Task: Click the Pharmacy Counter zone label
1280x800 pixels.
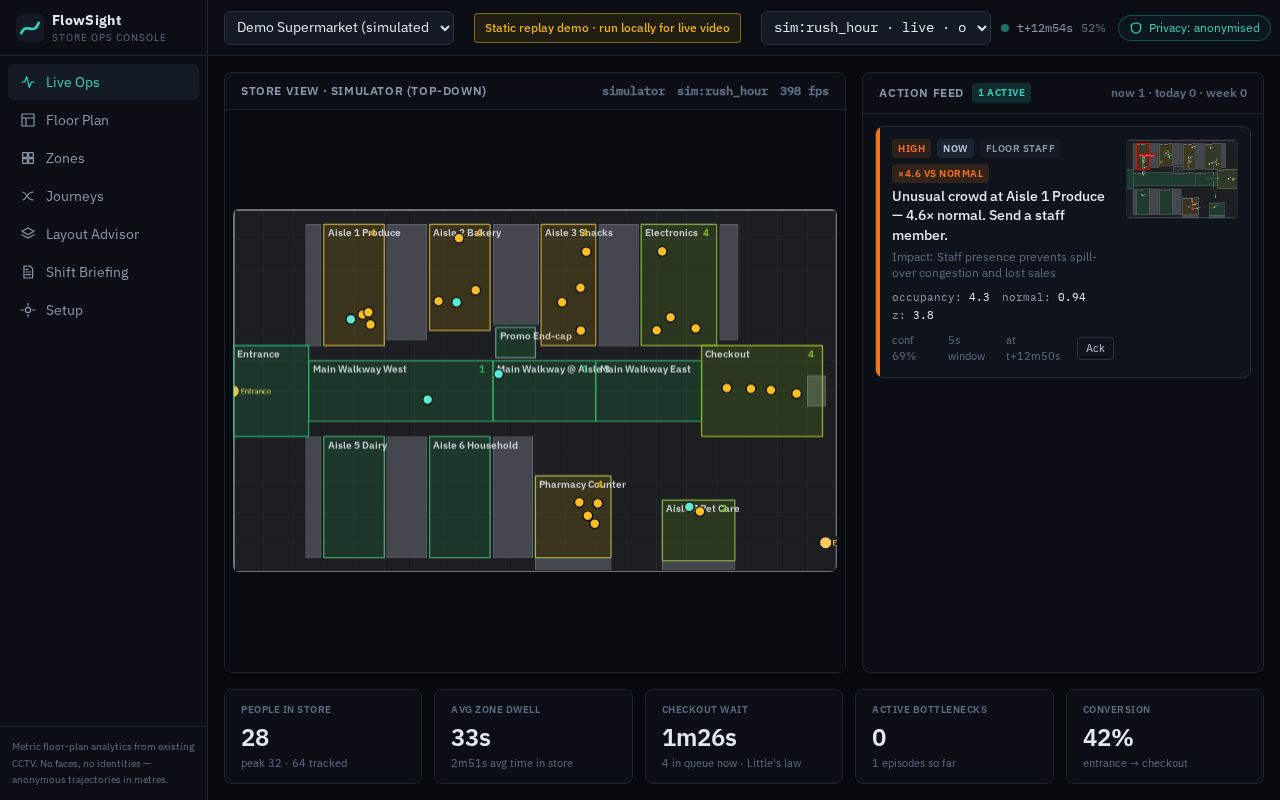Action: (582, 485)
